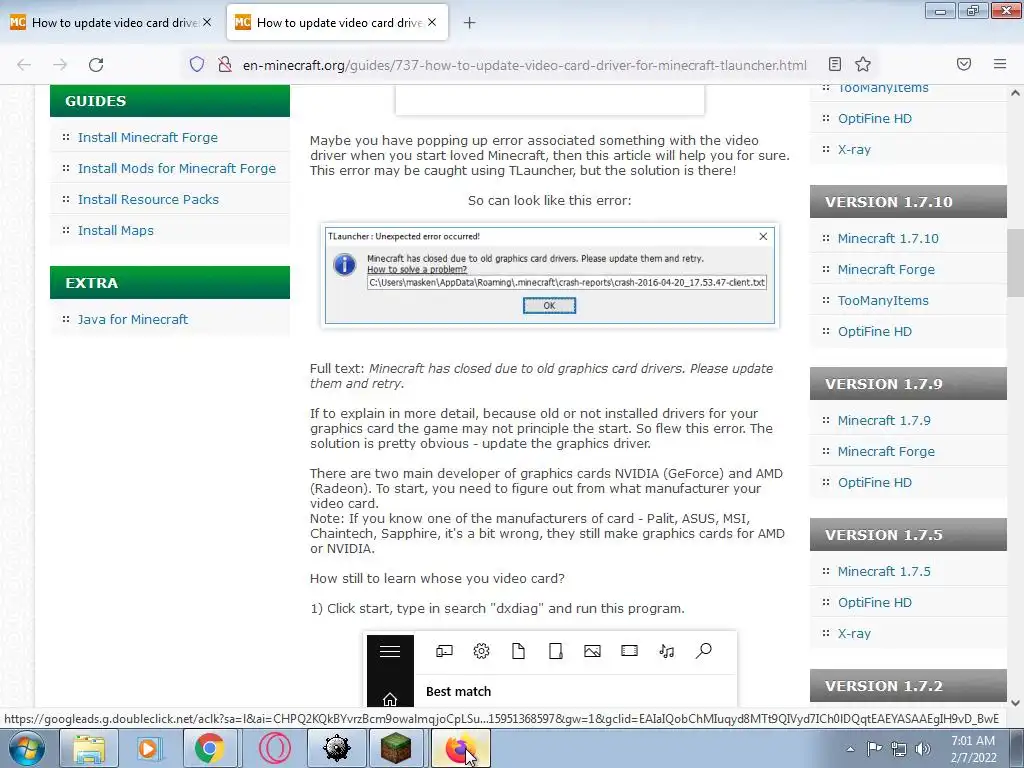This screenshot has width=1024, height=768.
Task: Launch Google Chrome from the taskbar
Action: (209, 748)
